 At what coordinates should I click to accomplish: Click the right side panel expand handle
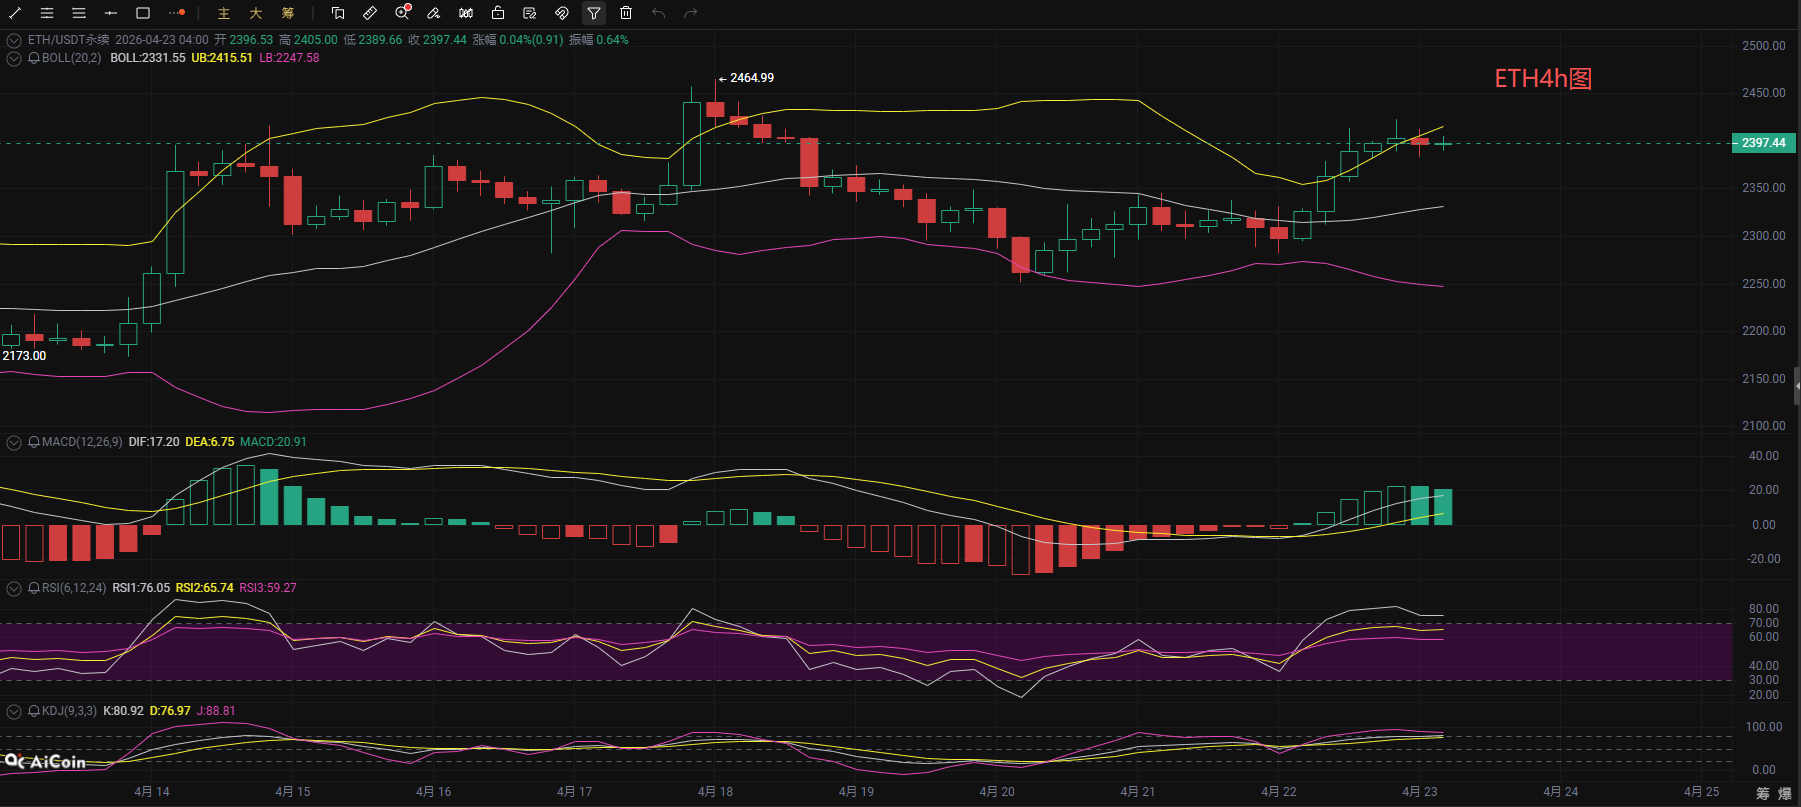[x=1796, y=385]
